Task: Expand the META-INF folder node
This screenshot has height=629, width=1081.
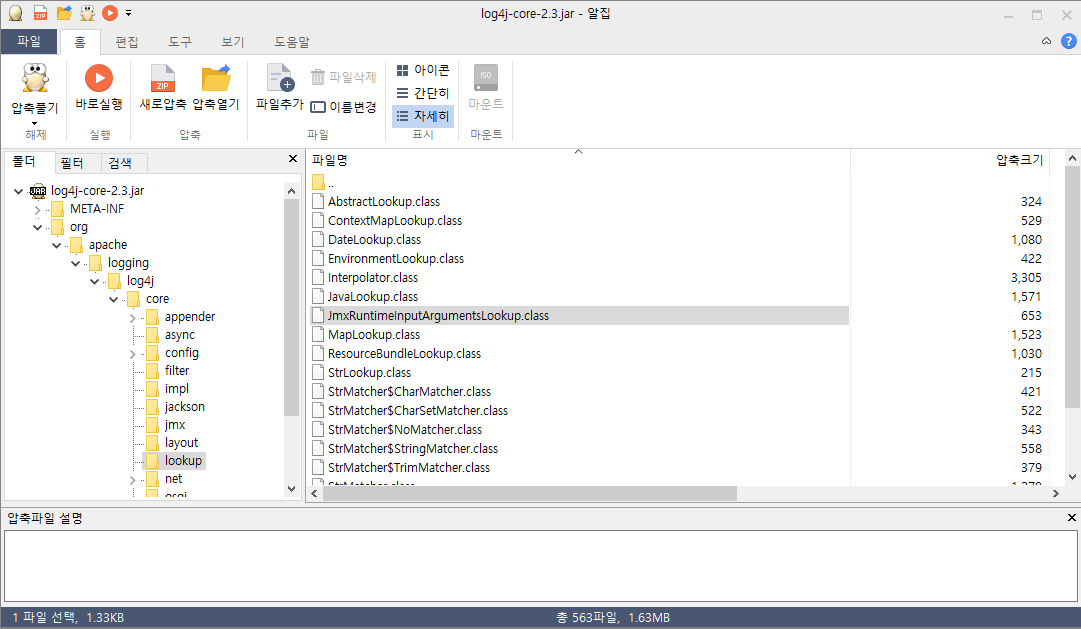Action: click(x=38, y=210)
